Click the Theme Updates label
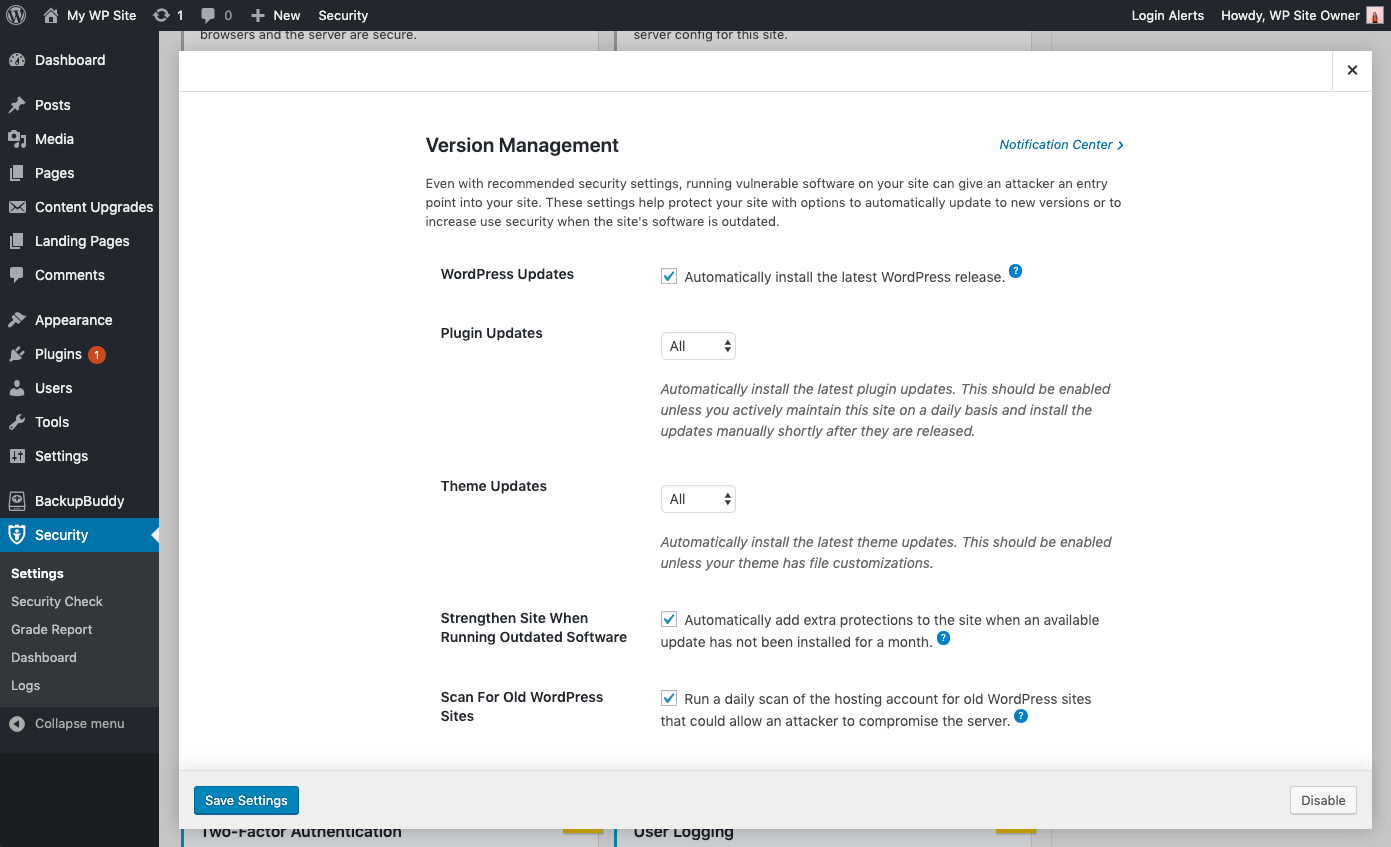 (494, 486)
